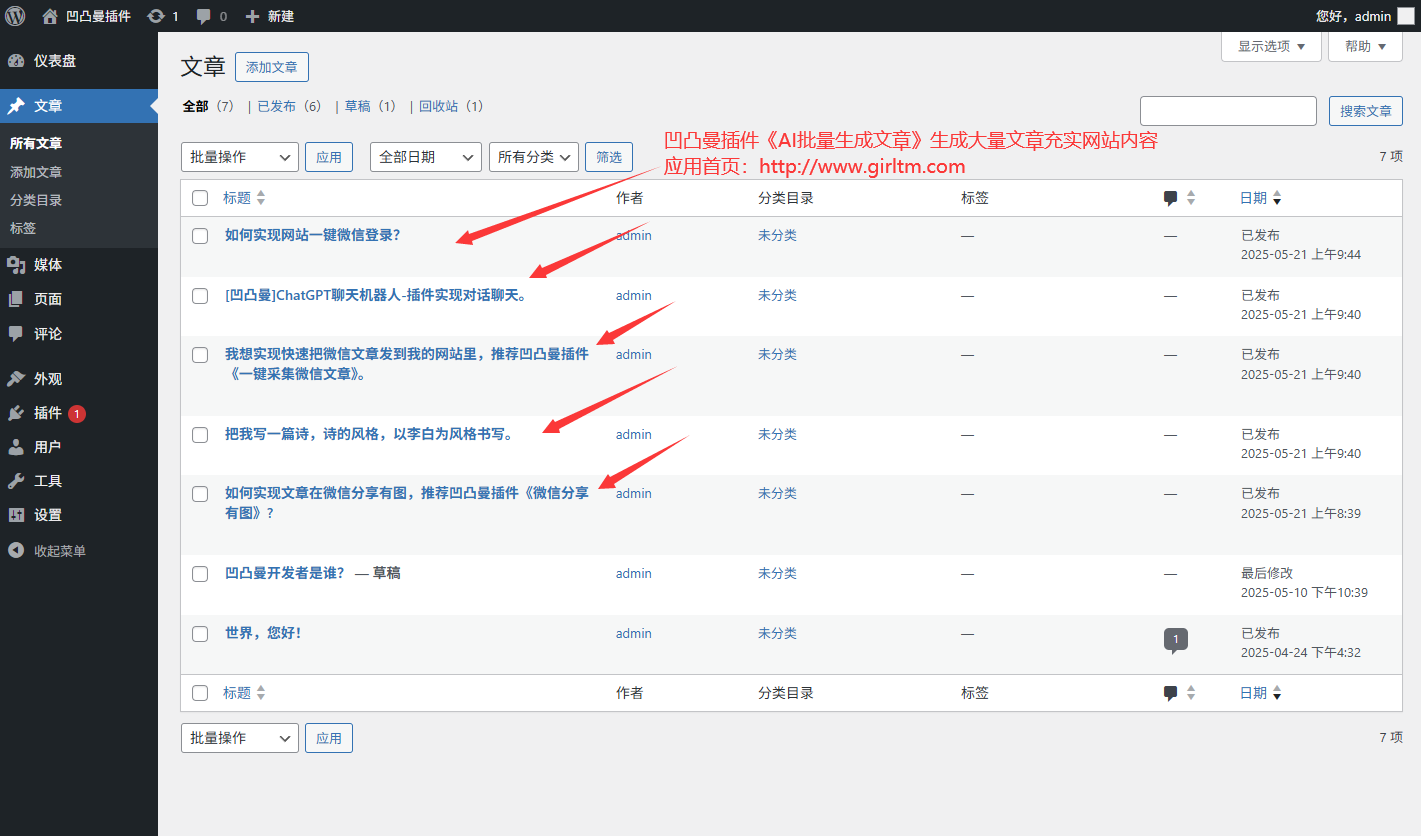Open the admin avatar in top bar
Viewport: 1421px width, 836px height.
[x=1406, y=16]
